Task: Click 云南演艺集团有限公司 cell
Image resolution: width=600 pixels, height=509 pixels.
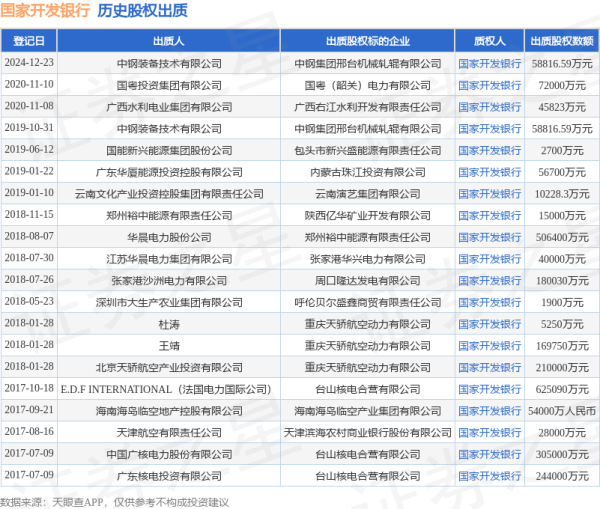Action: pos(368,194)
